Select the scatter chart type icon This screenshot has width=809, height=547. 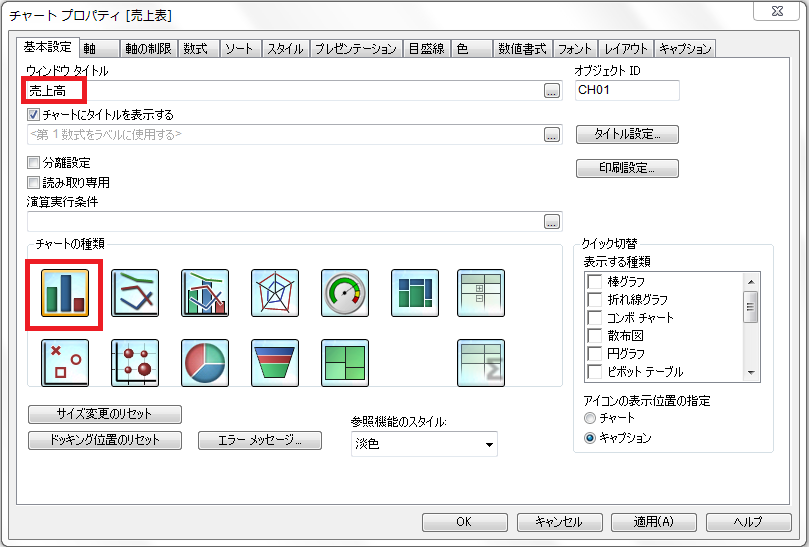[x=65, y=363]
